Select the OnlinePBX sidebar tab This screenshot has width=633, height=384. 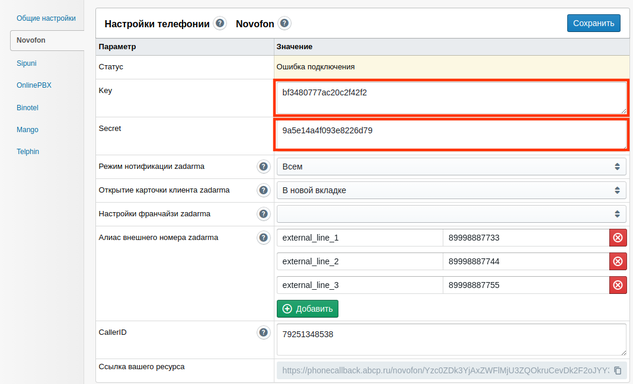click(34, 85)
